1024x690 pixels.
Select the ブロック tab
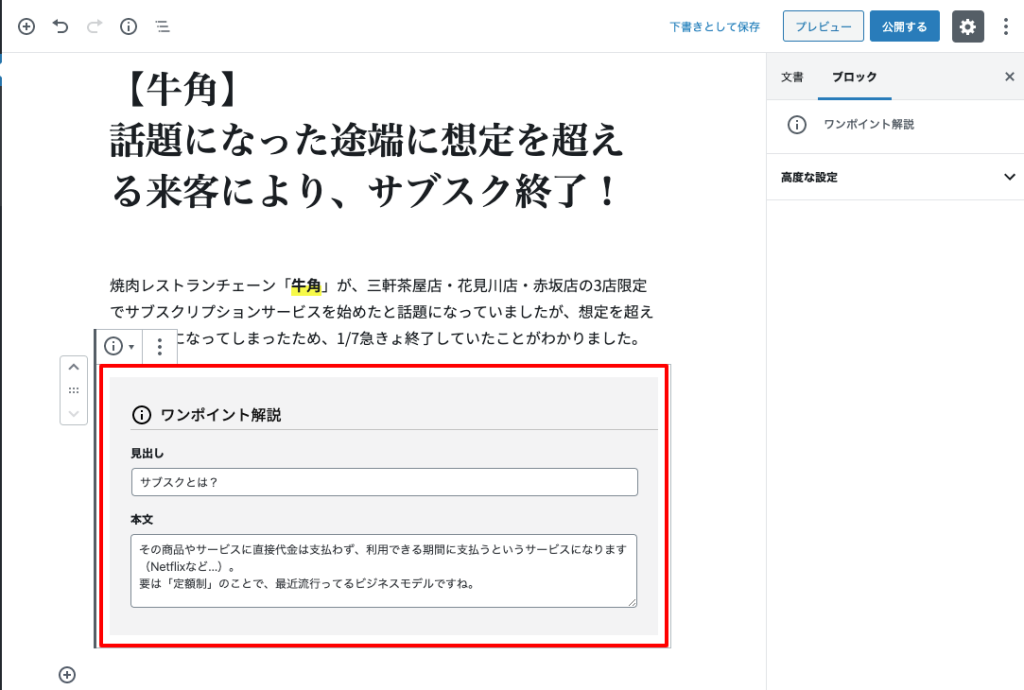point(854,77)
